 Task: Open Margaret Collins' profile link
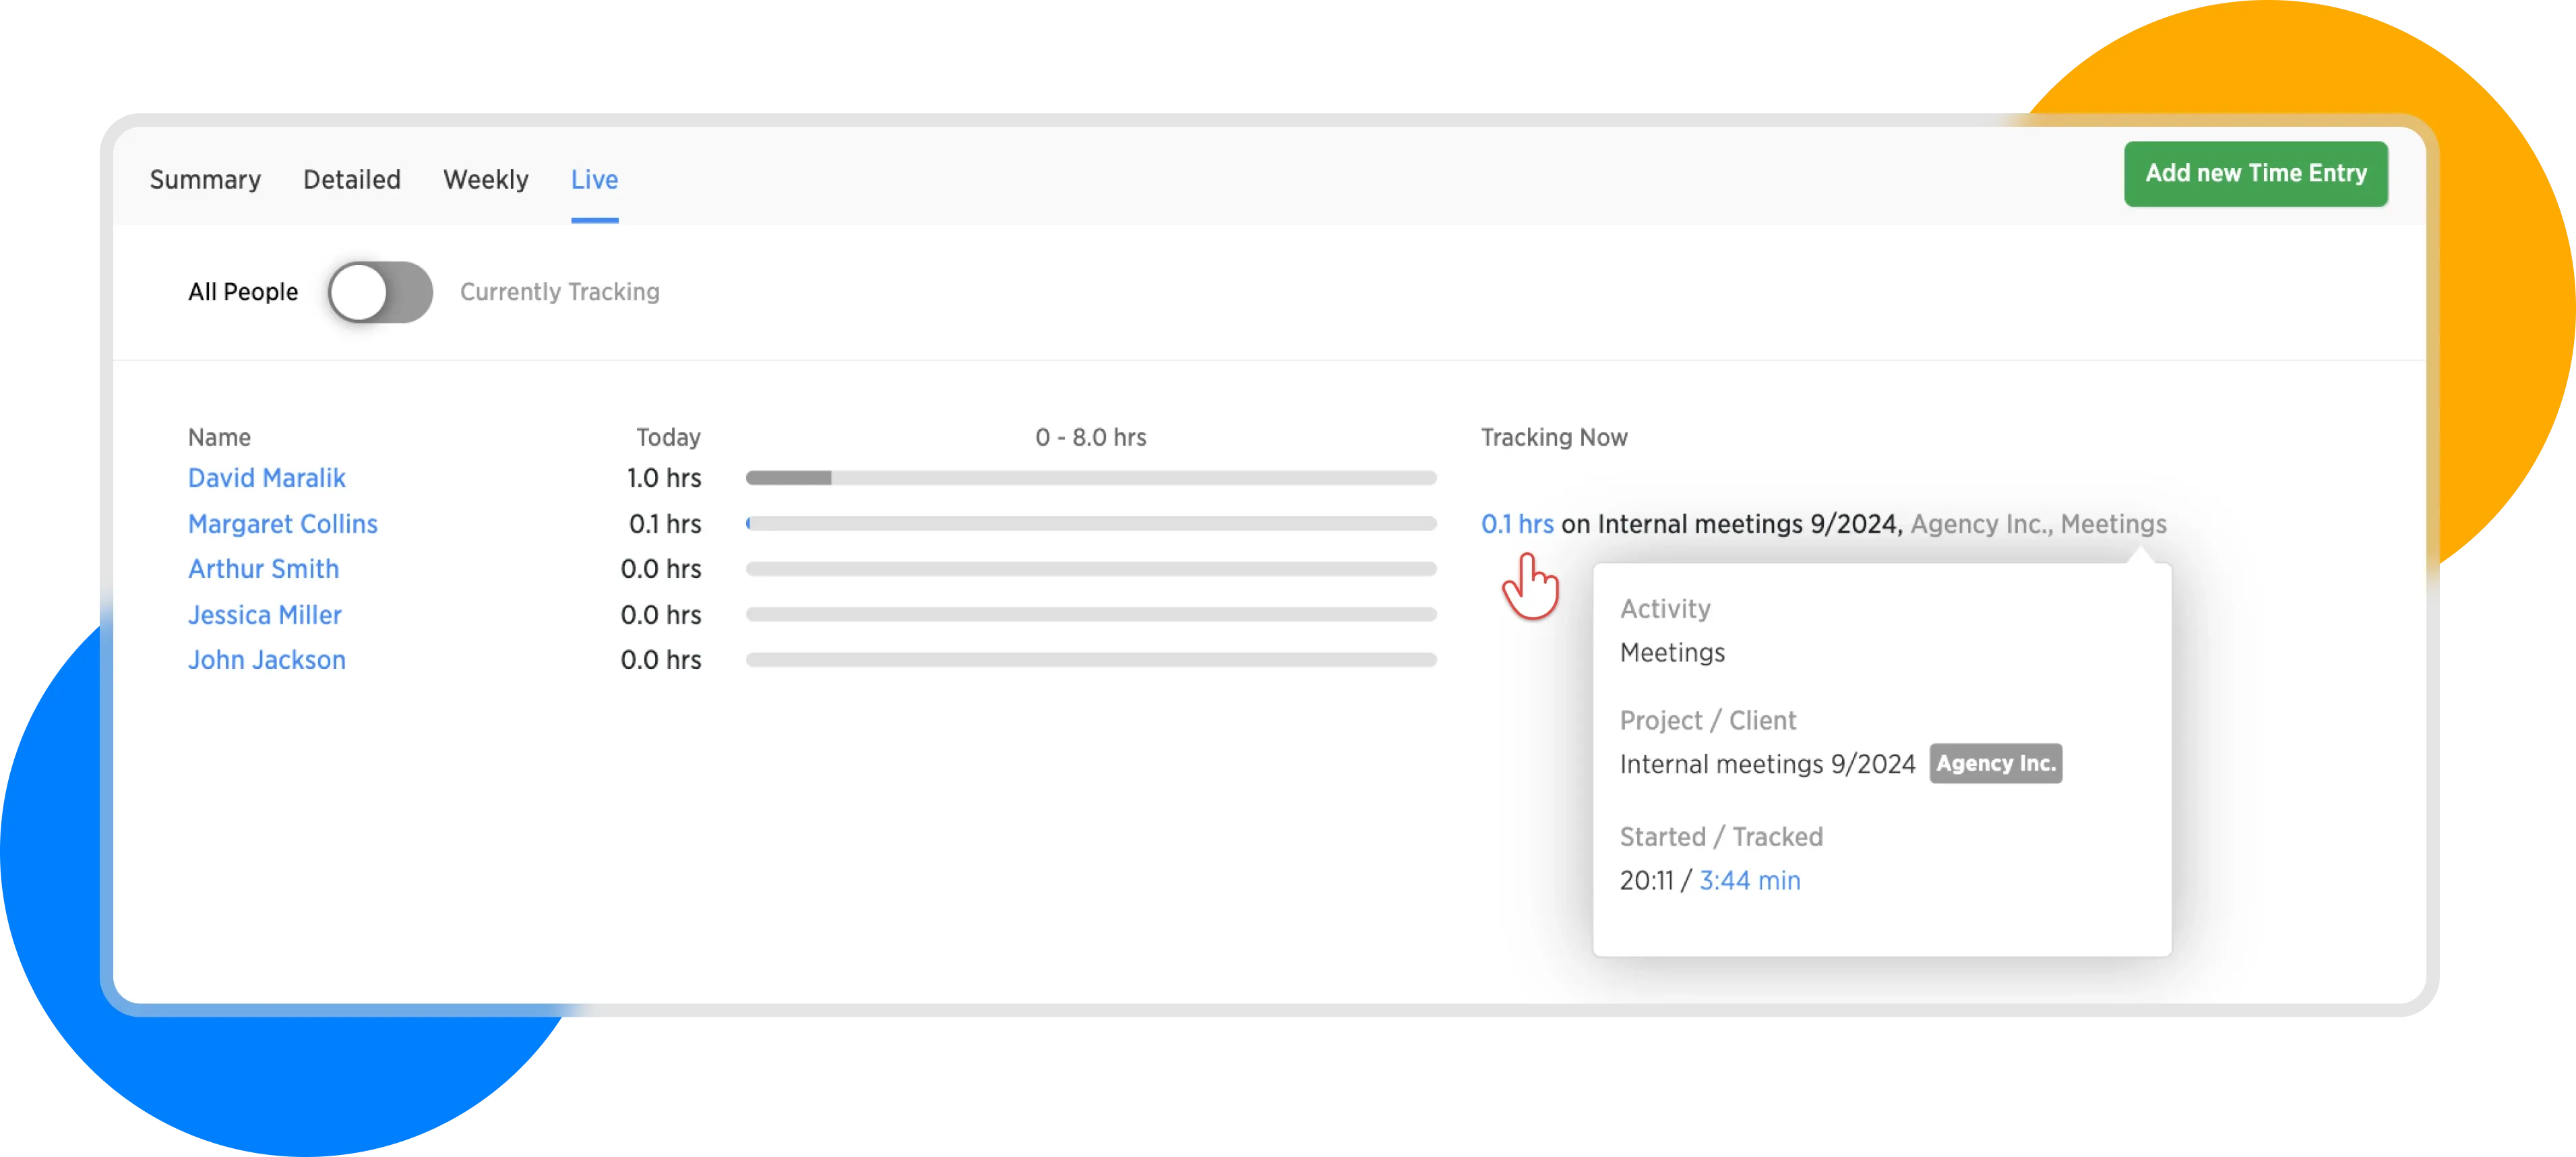[282, 524]
